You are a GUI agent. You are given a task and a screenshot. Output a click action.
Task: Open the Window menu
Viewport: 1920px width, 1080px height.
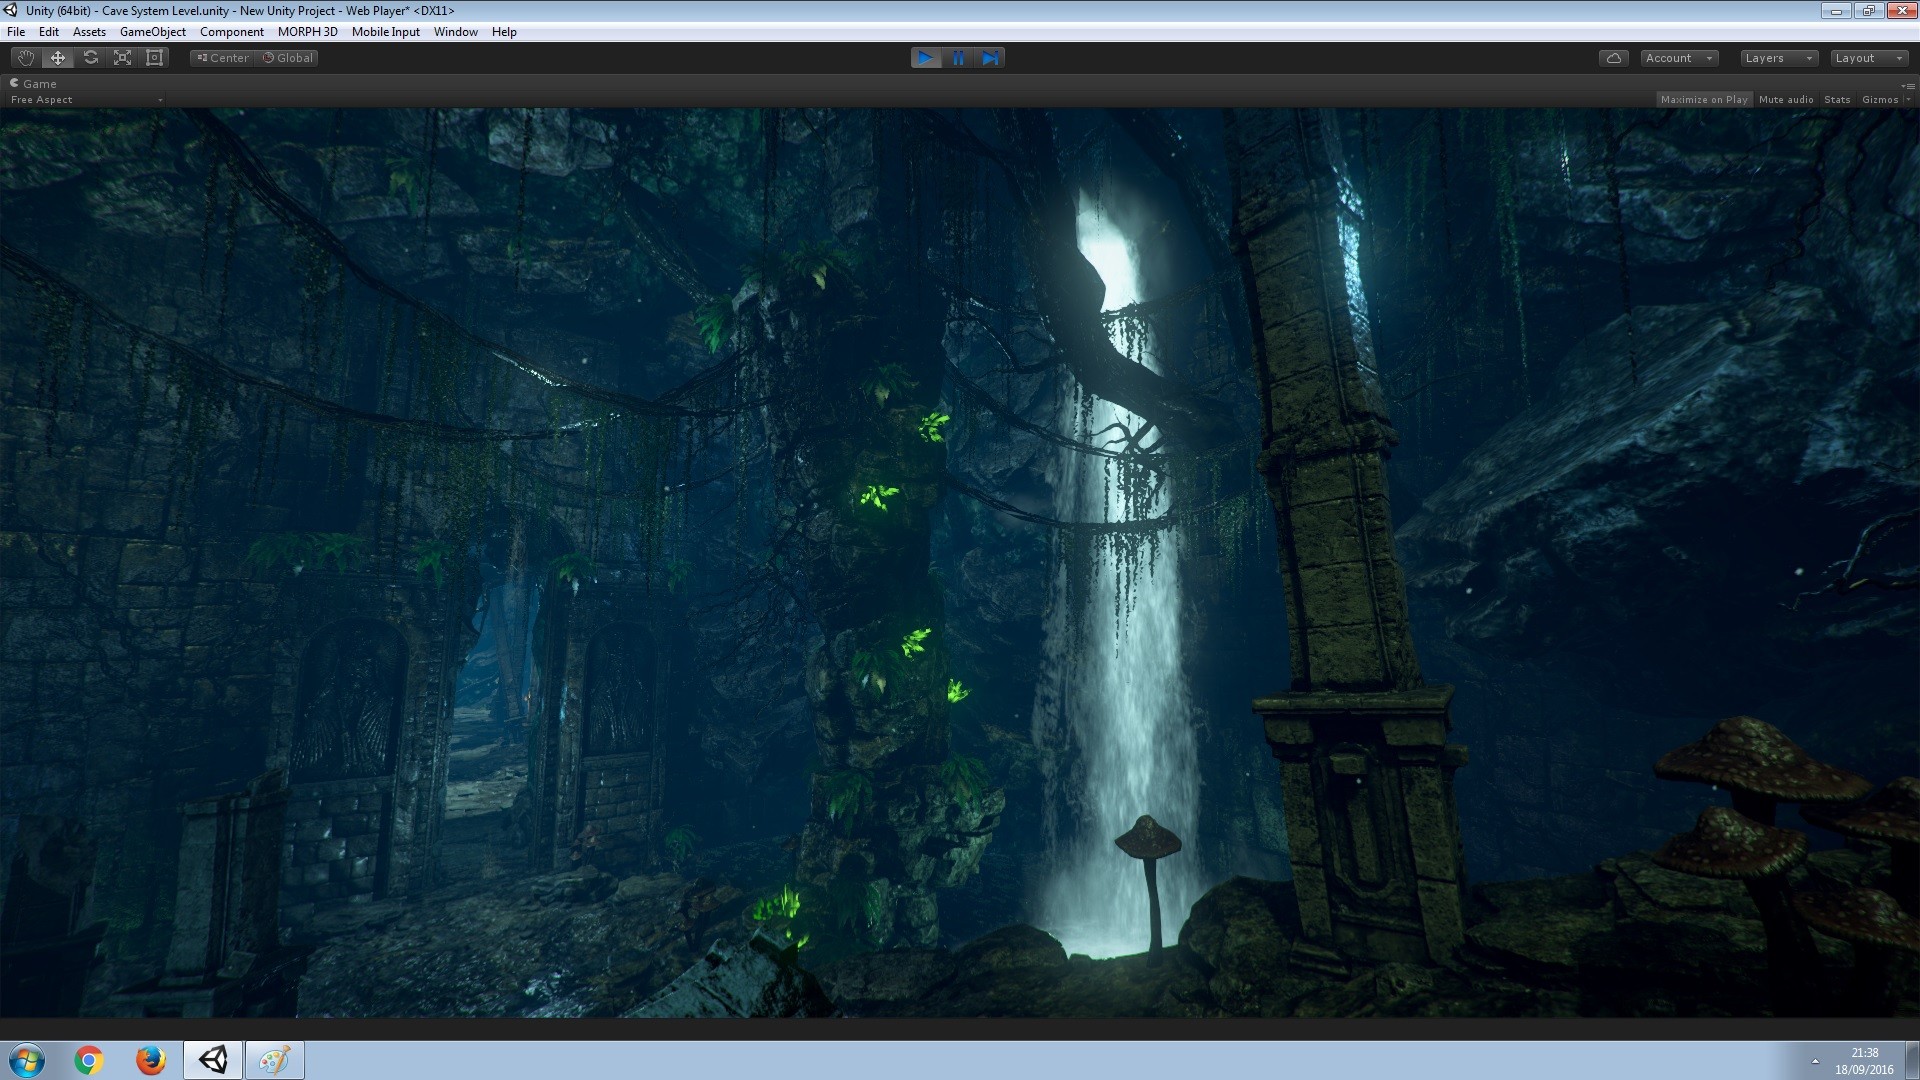pyautogui.click(x=456, y=32)
